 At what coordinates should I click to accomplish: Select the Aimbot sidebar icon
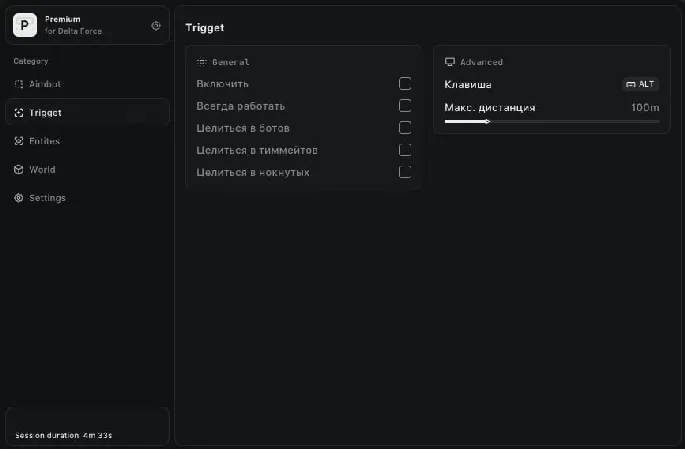19,84
